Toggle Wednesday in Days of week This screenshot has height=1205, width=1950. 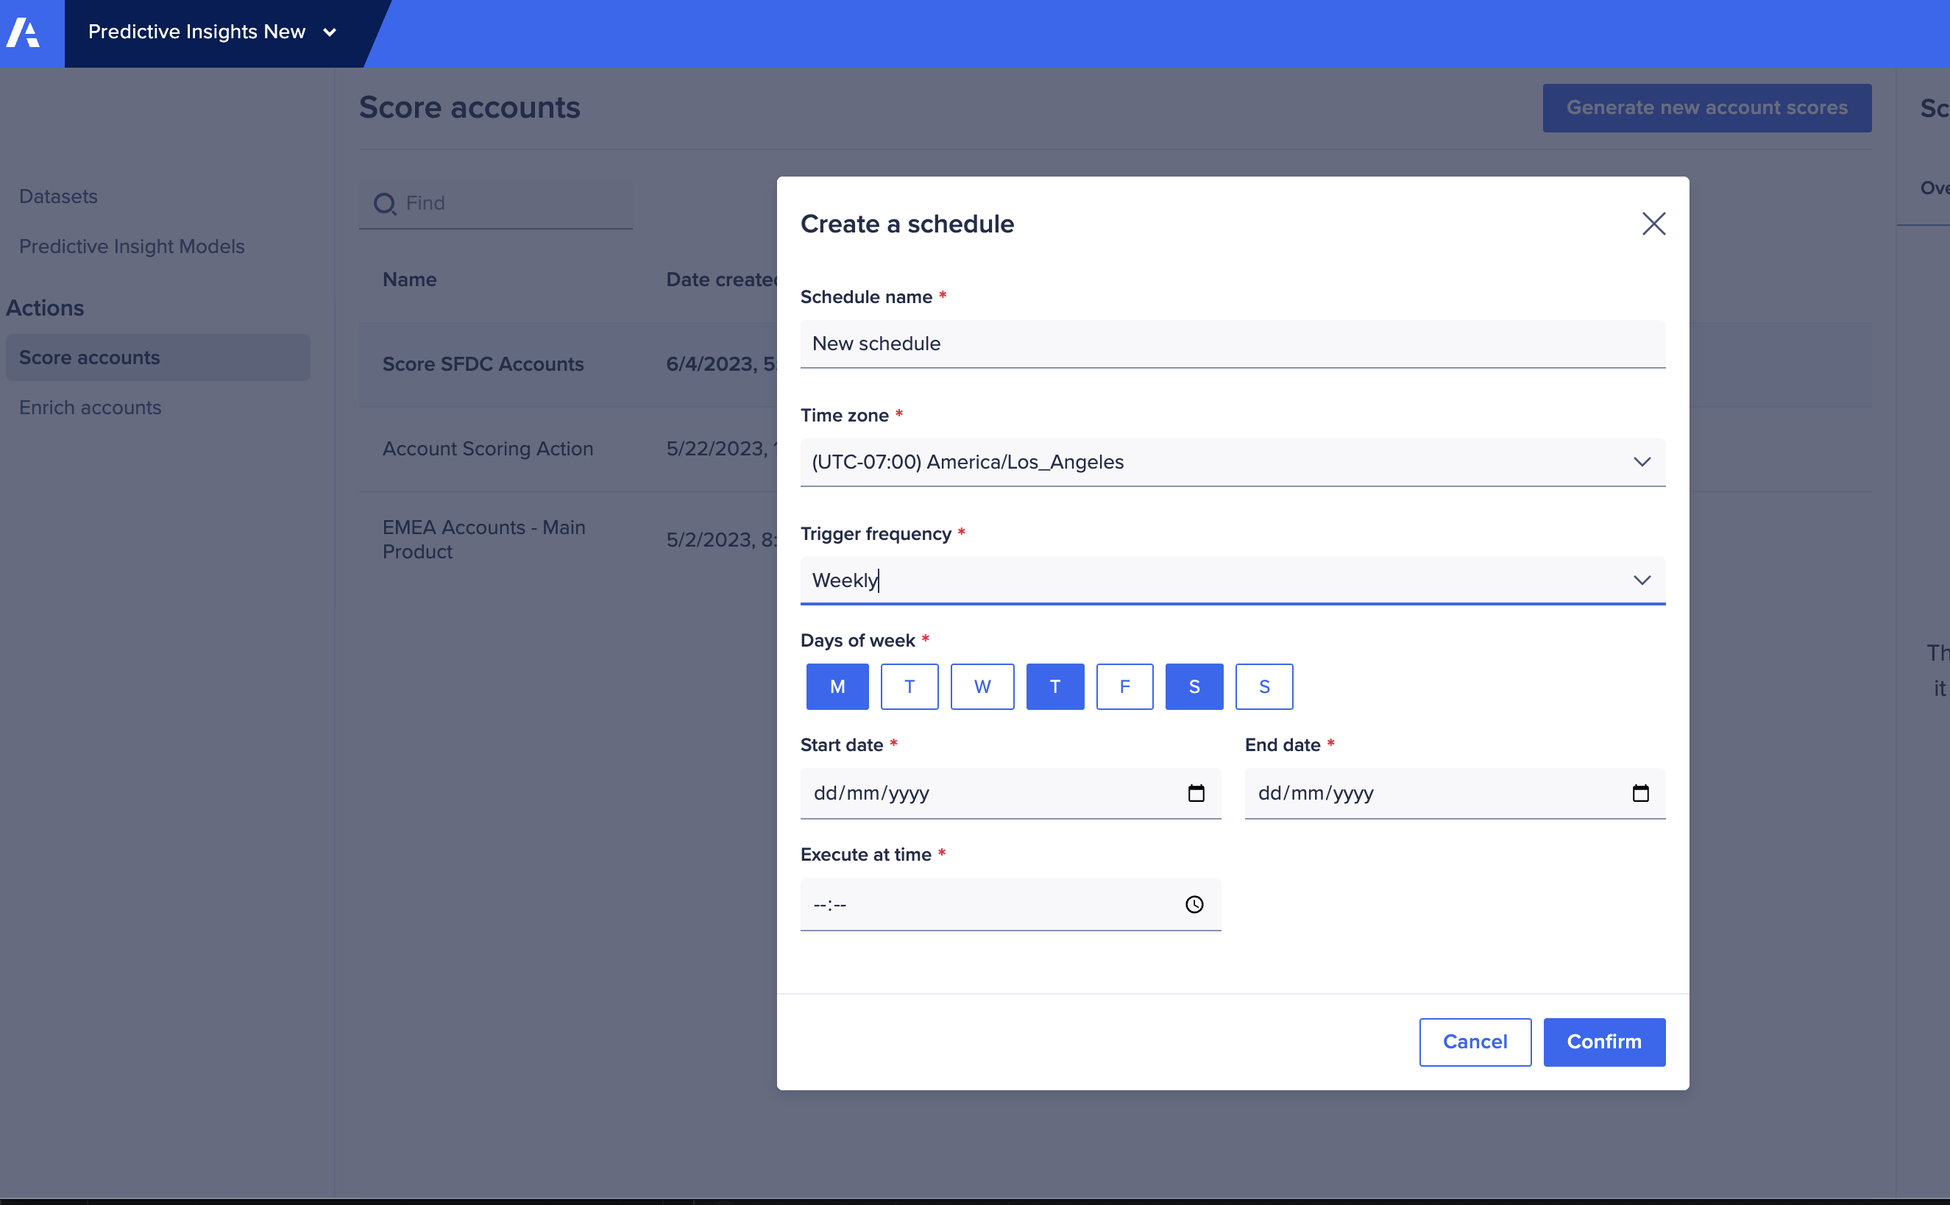point(982,687)
